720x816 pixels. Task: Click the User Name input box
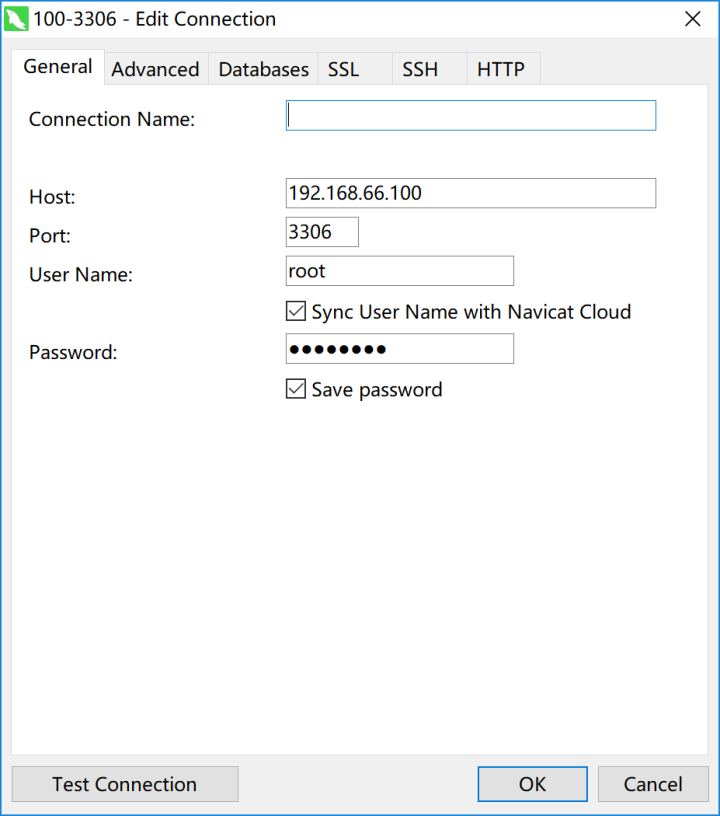coord(400,271)
